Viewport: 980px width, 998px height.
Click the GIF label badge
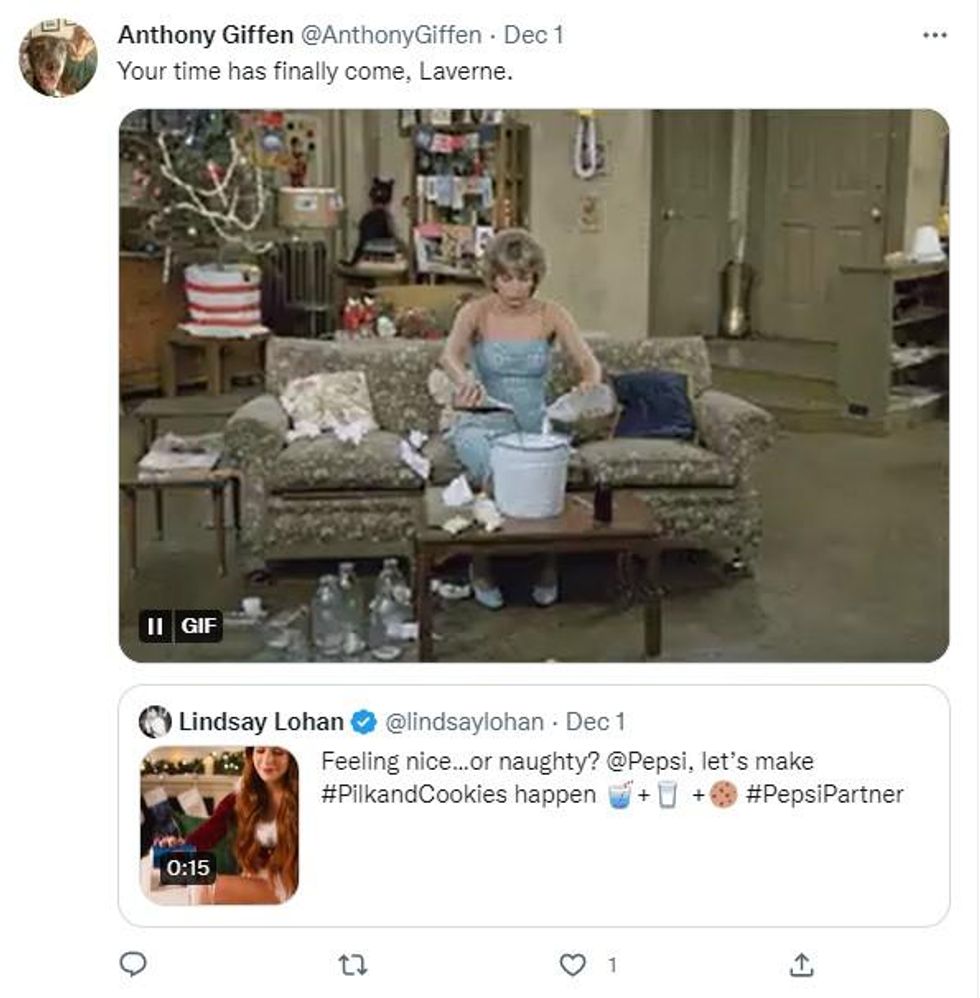[x=198, y=627]
